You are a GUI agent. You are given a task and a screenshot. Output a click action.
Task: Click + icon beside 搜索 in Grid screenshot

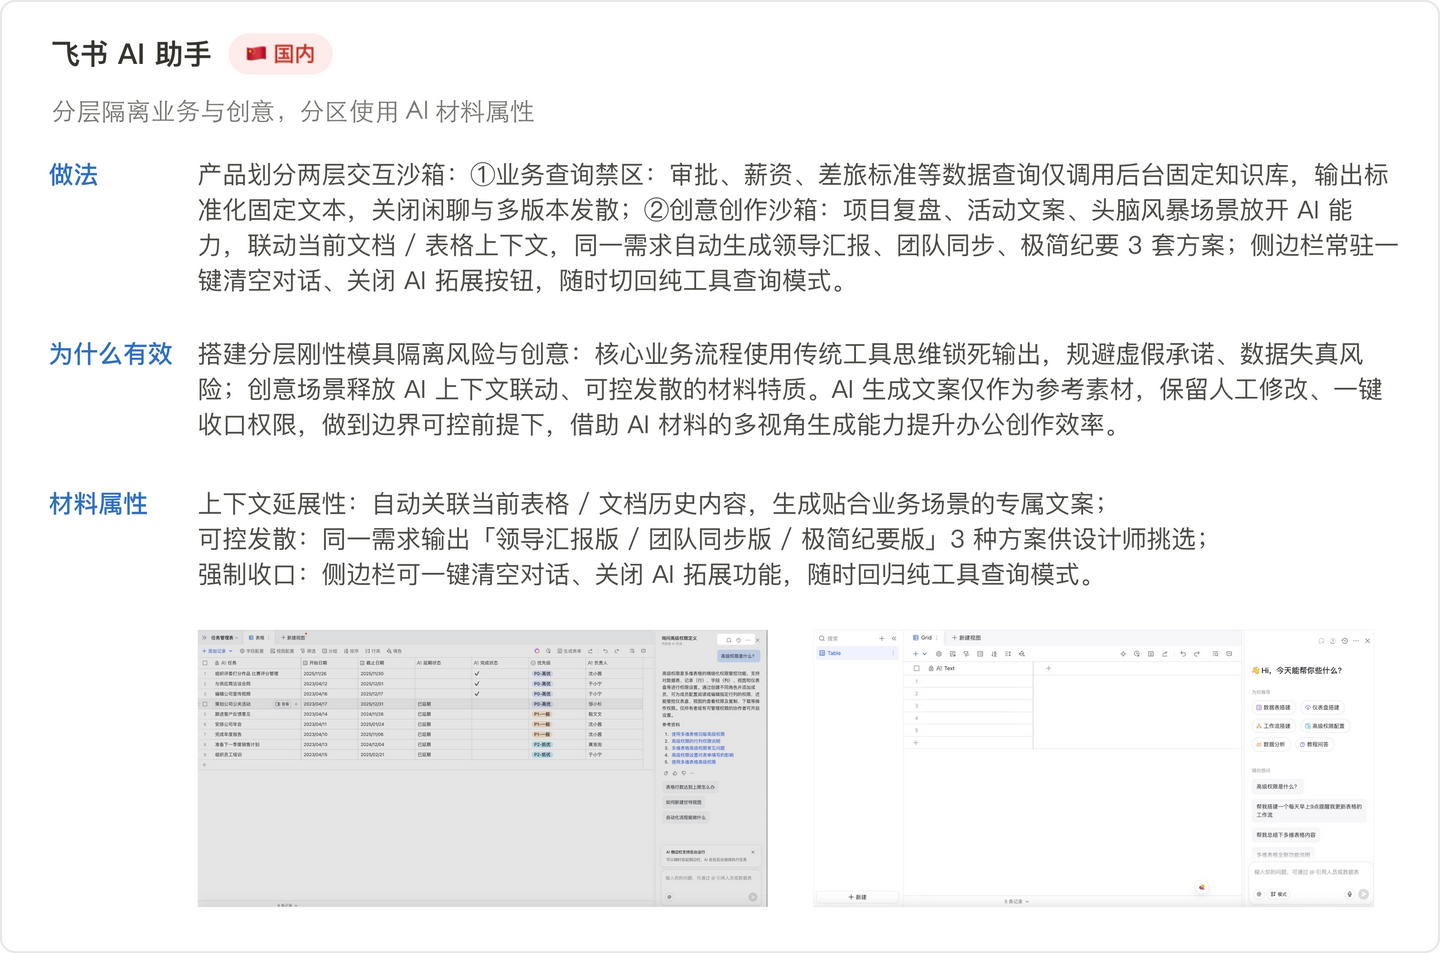882,638
